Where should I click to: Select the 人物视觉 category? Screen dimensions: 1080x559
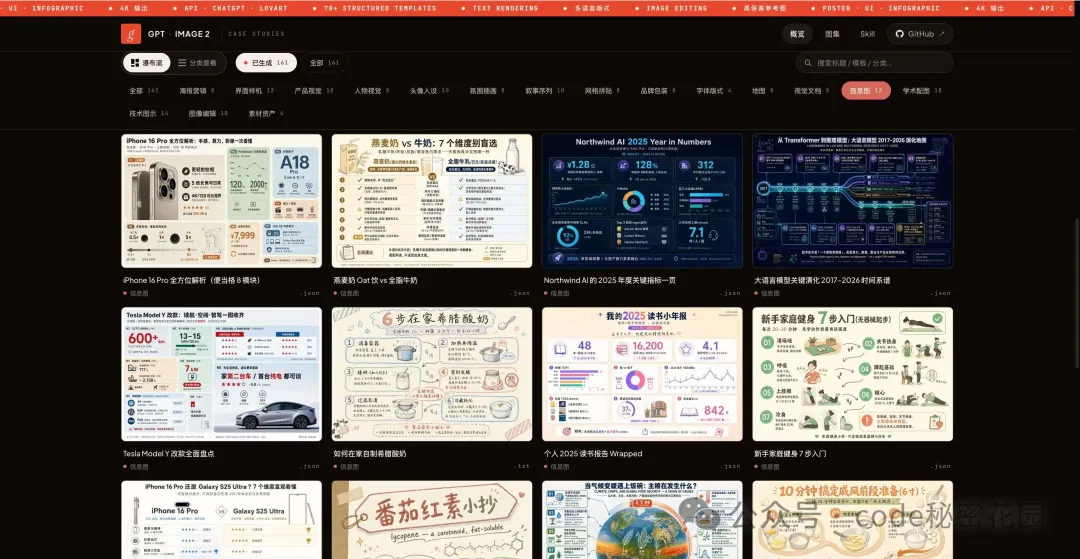(x=372, y=90)
